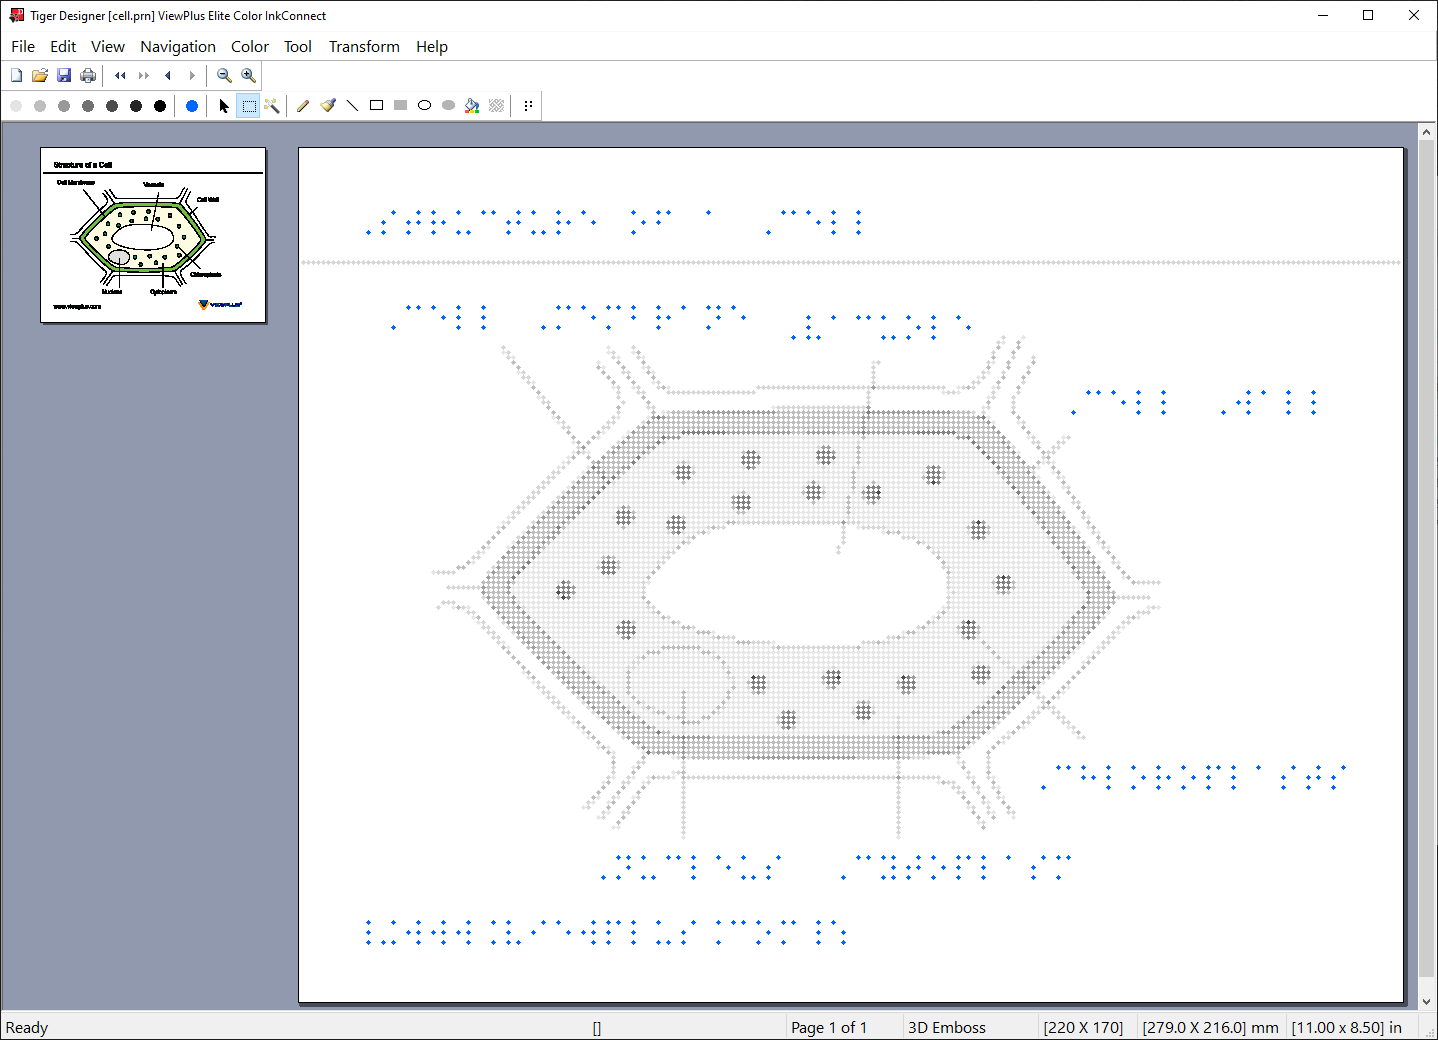Toggle the braille dots tool
The image size is (1438, 1040).
[x=528, y=106]
